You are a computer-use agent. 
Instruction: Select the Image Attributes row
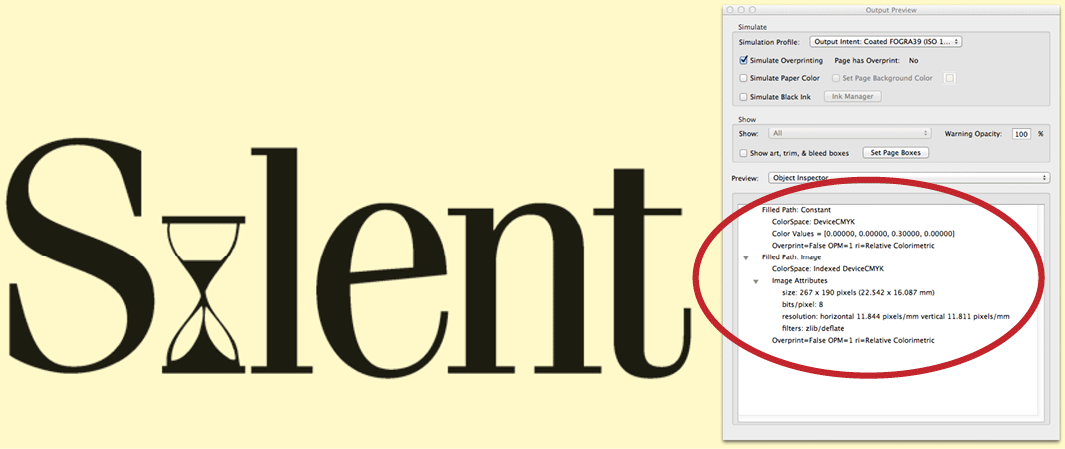coord(799,281)
